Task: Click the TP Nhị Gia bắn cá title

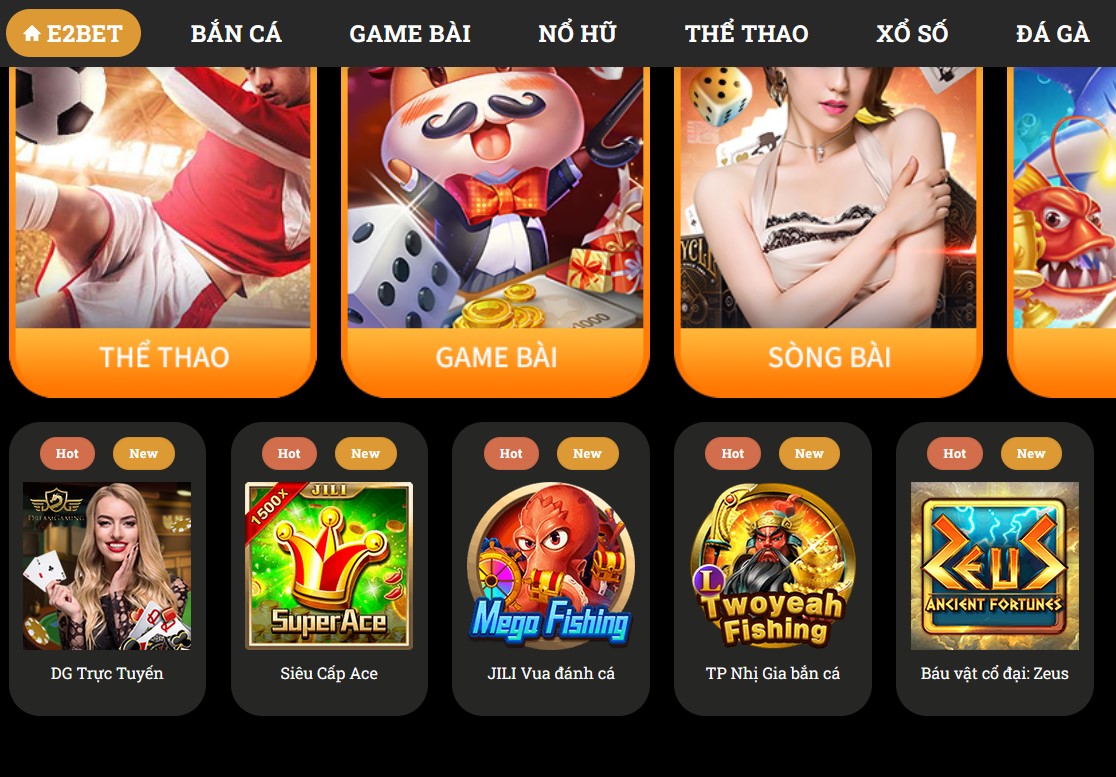Action: [x=773, y=673]
